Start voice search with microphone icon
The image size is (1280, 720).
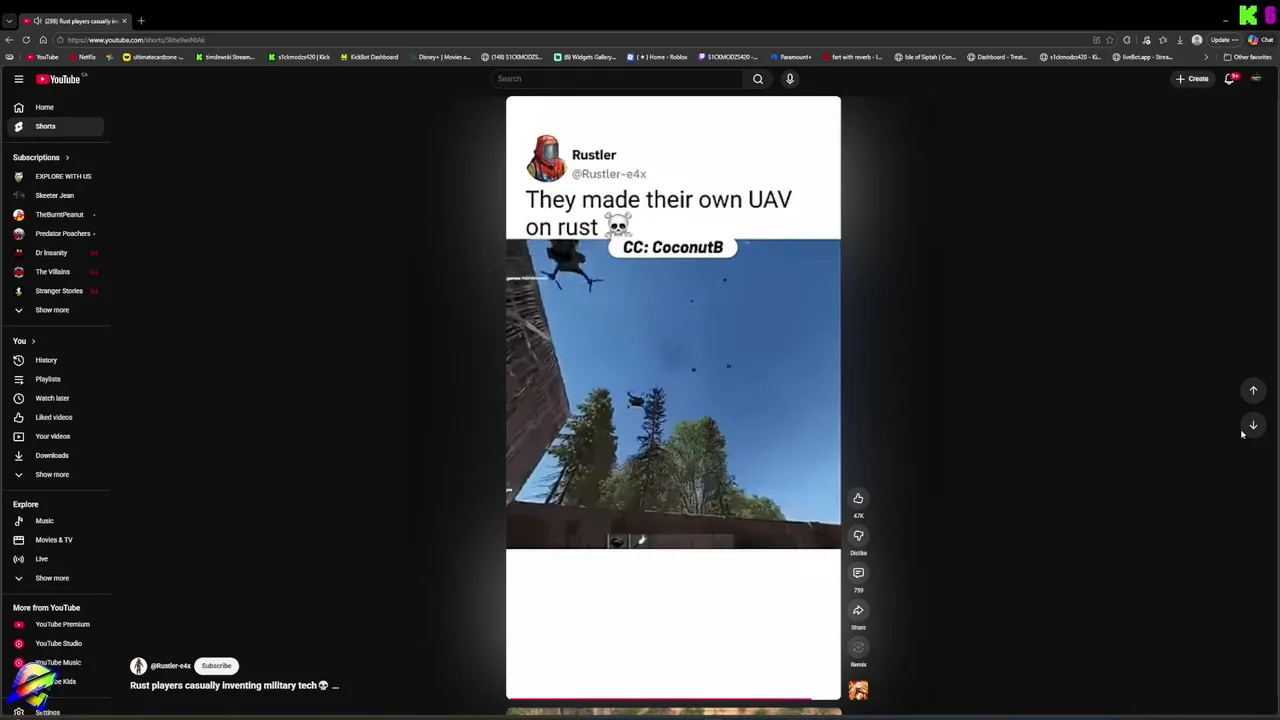pyautogui.click(x=790, y=79)
